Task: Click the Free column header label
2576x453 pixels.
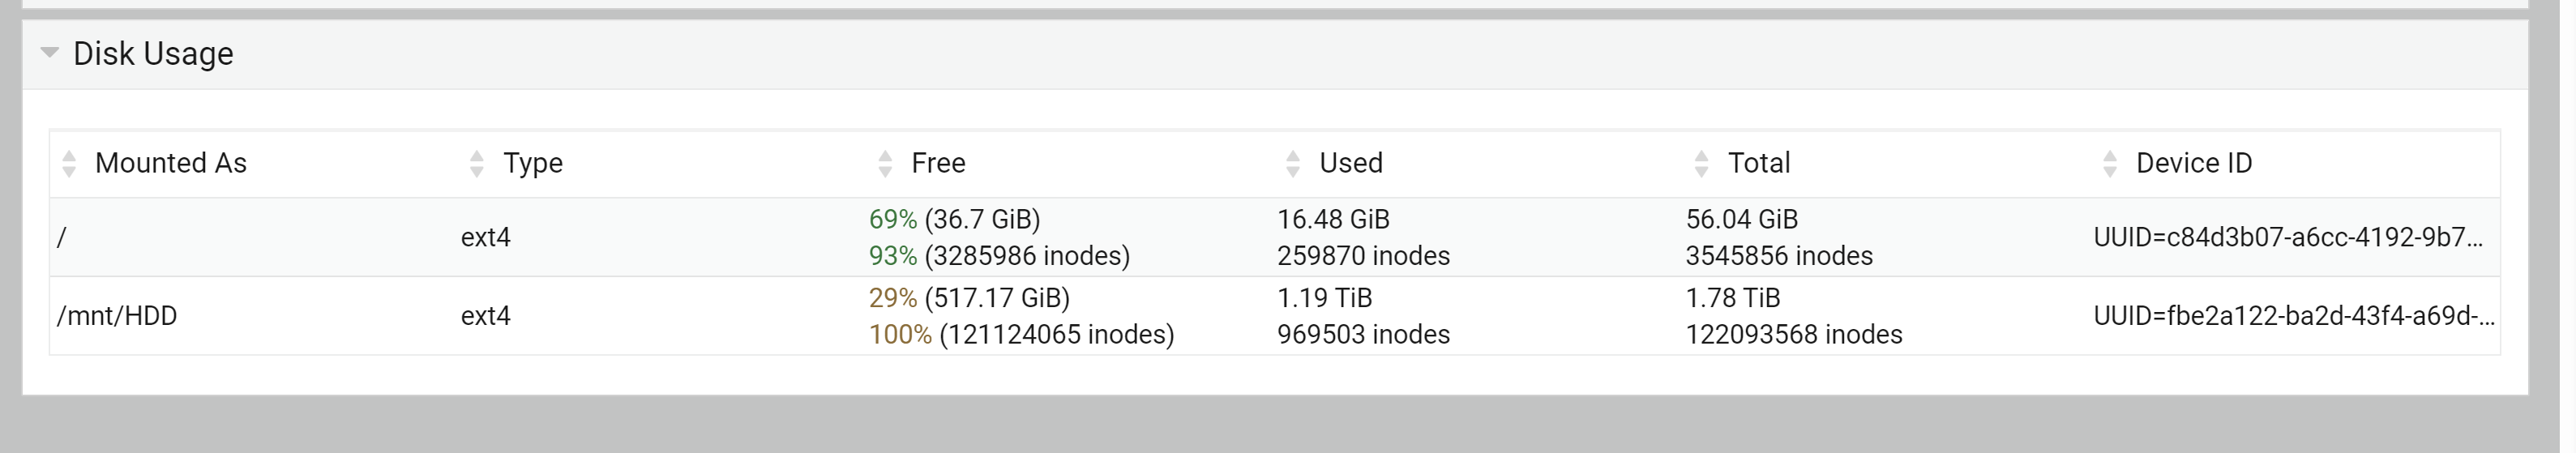Action: (938, 163)
